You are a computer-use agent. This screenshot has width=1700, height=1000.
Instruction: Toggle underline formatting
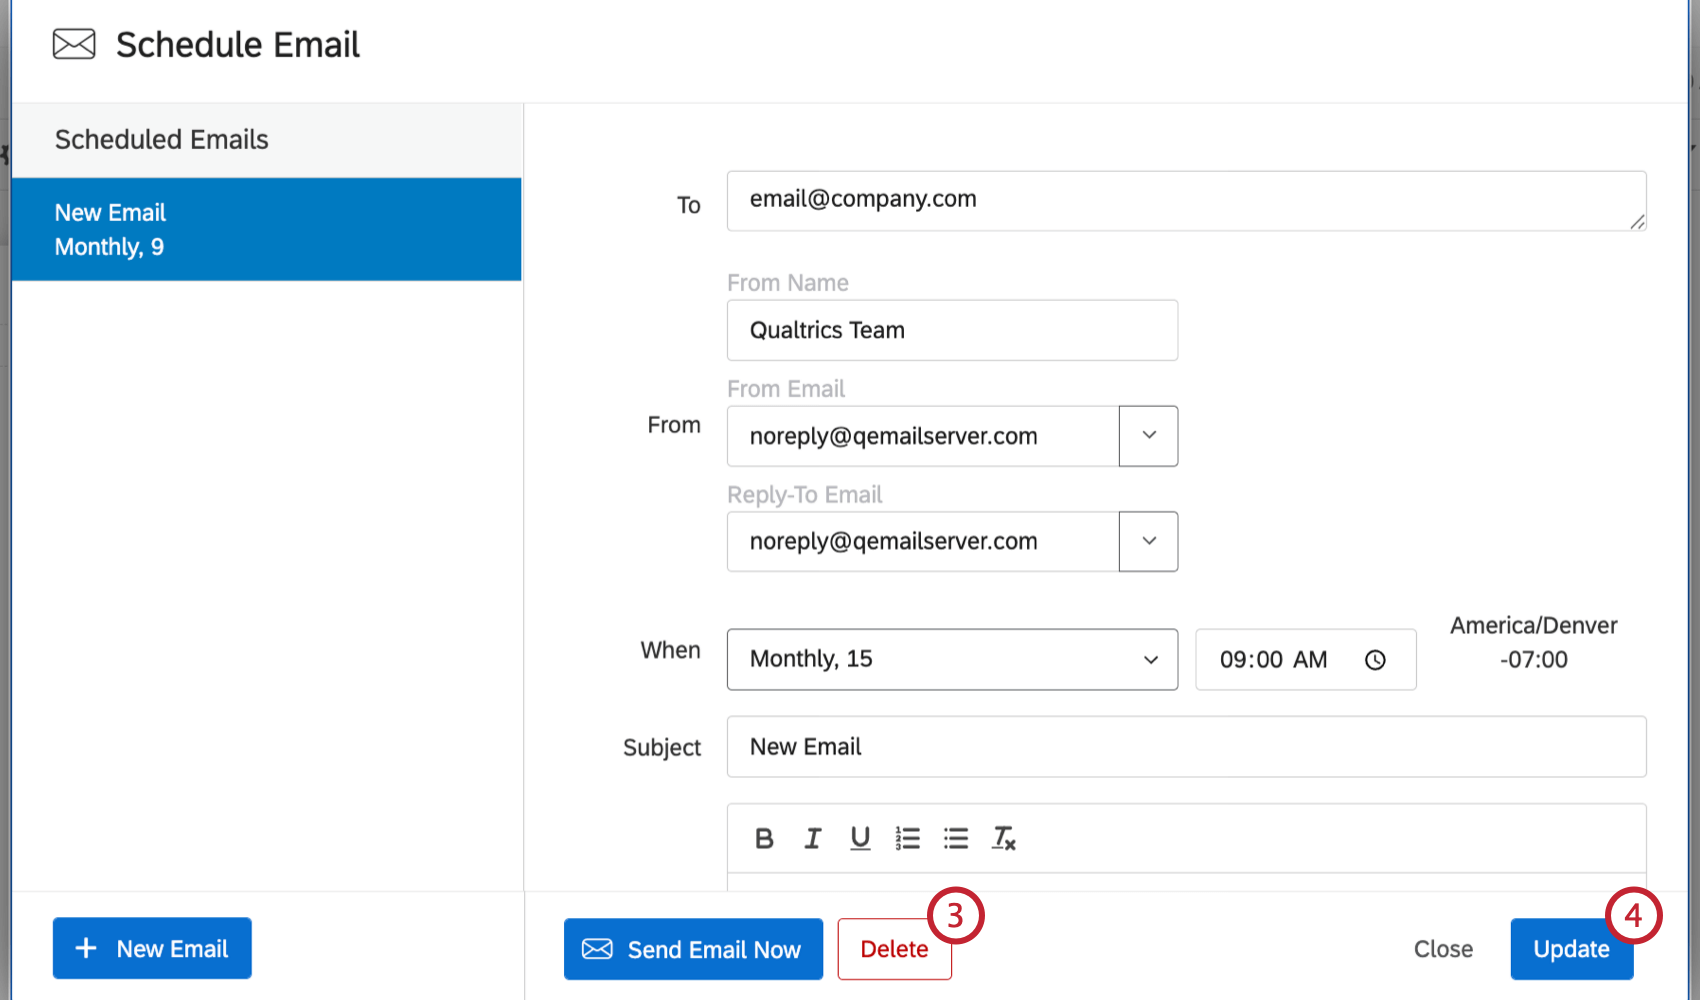[859, 838]
